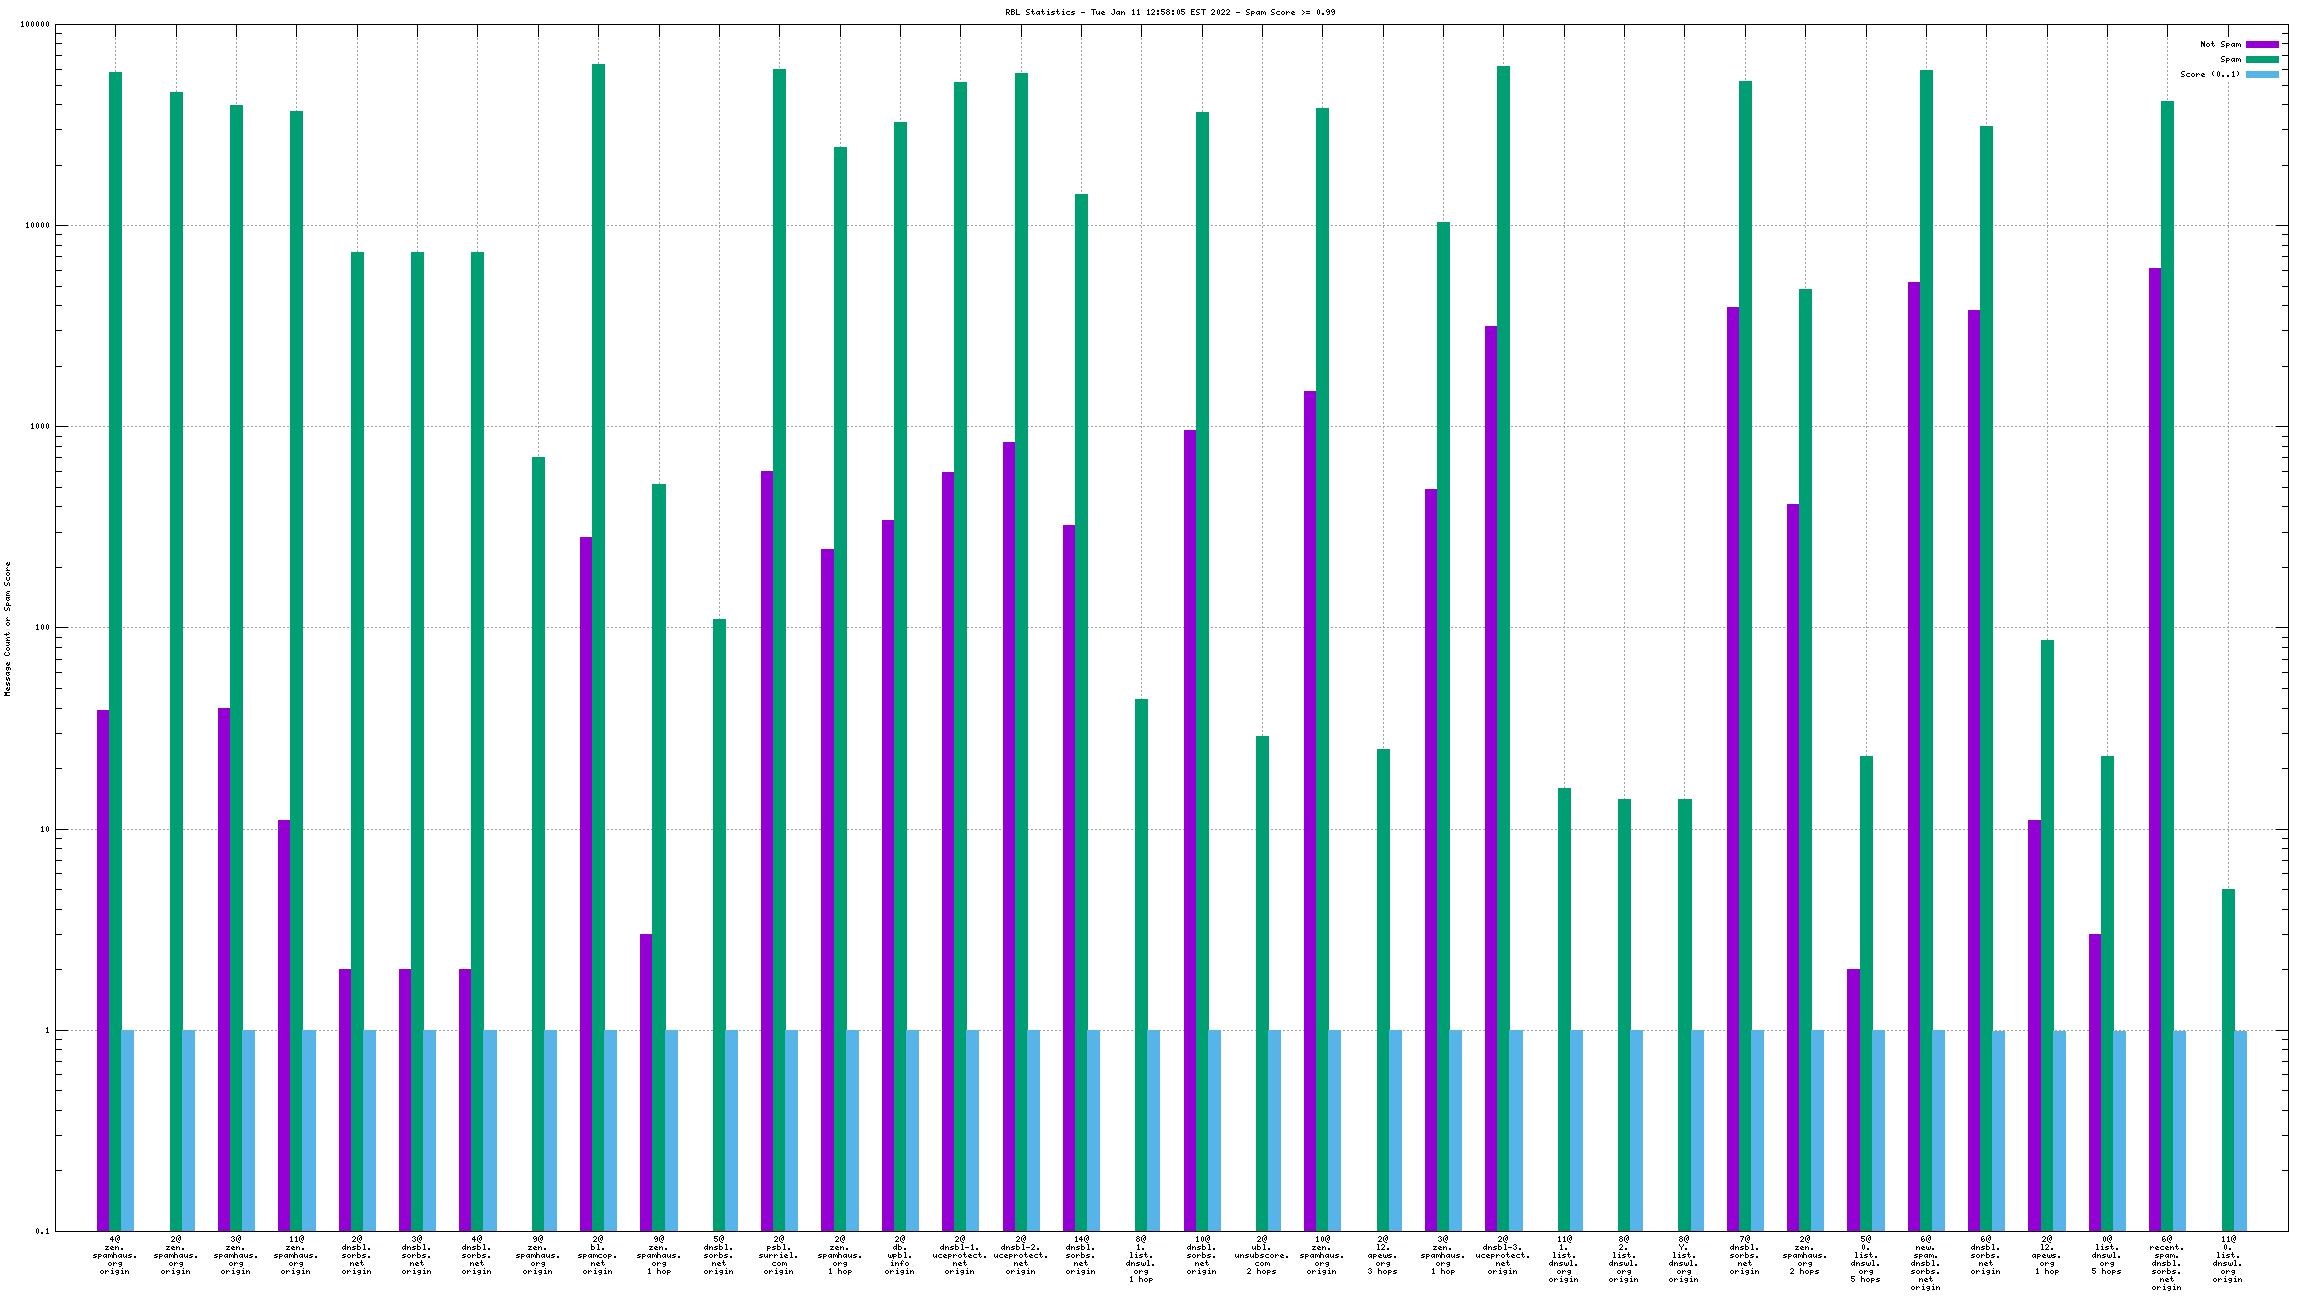The height and width of the screenshot is (1296, 2304).
Task: Click the Message Count y-axis label
Action: [7, 628]
